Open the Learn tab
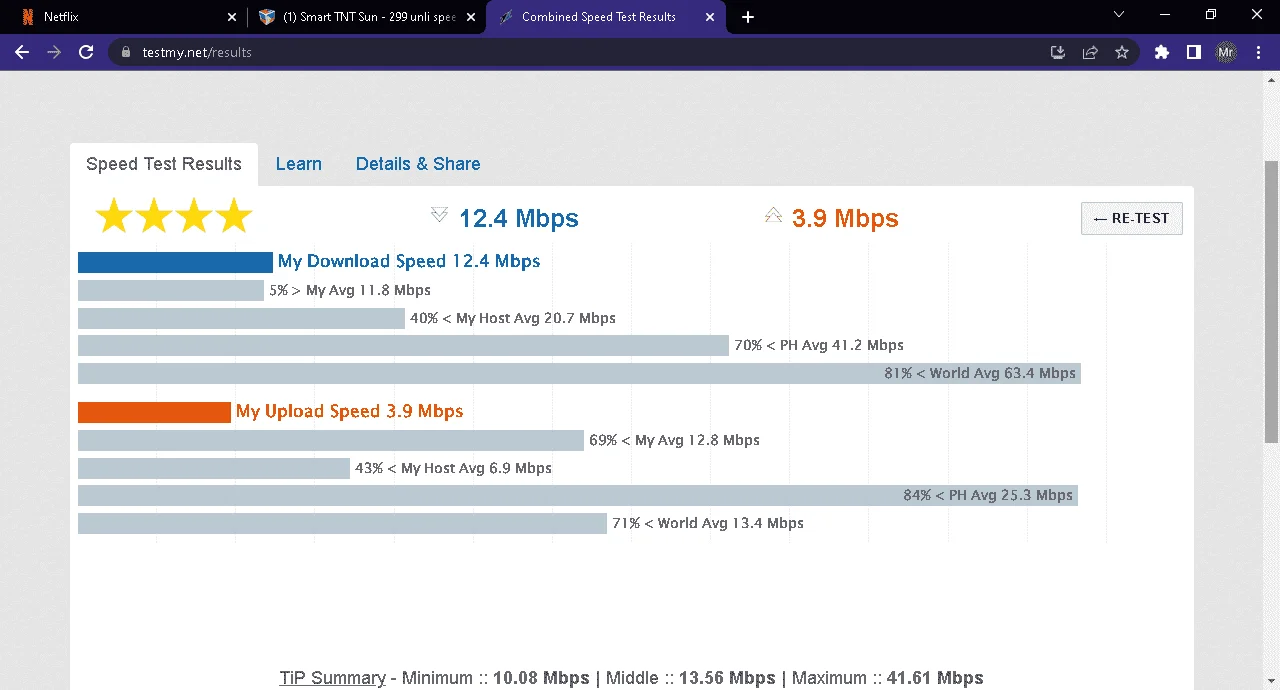 [x=299, y=164]
